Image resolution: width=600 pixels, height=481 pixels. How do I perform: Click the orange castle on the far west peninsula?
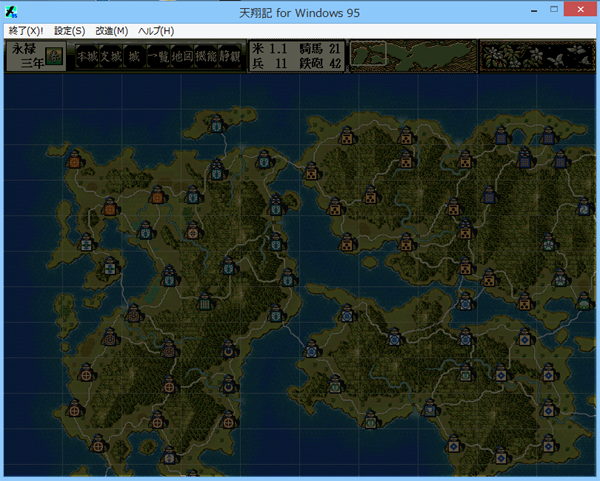pyautogui.click(x=74, y=160)
